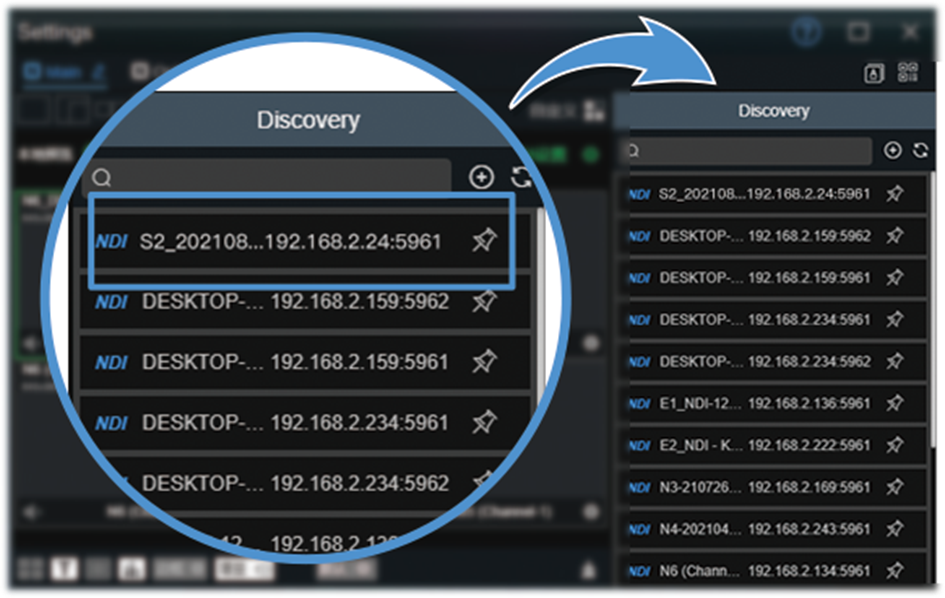The image size is (945, 598).
Task: Click the panel icon left of QR icon
Action: 874,73
